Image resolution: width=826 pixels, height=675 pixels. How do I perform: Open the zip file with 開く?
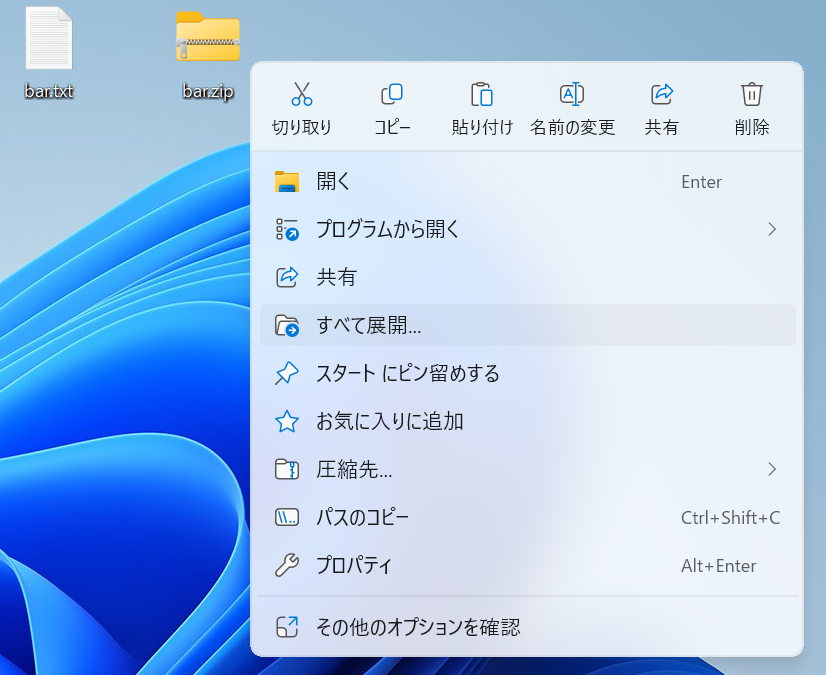tap(334, 181)
